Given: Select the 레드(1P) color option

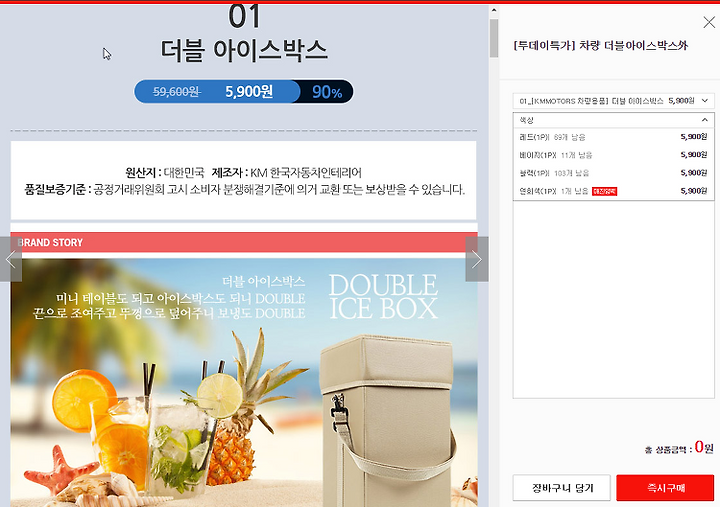Looking at the screenshot, I should click(613, 137).
